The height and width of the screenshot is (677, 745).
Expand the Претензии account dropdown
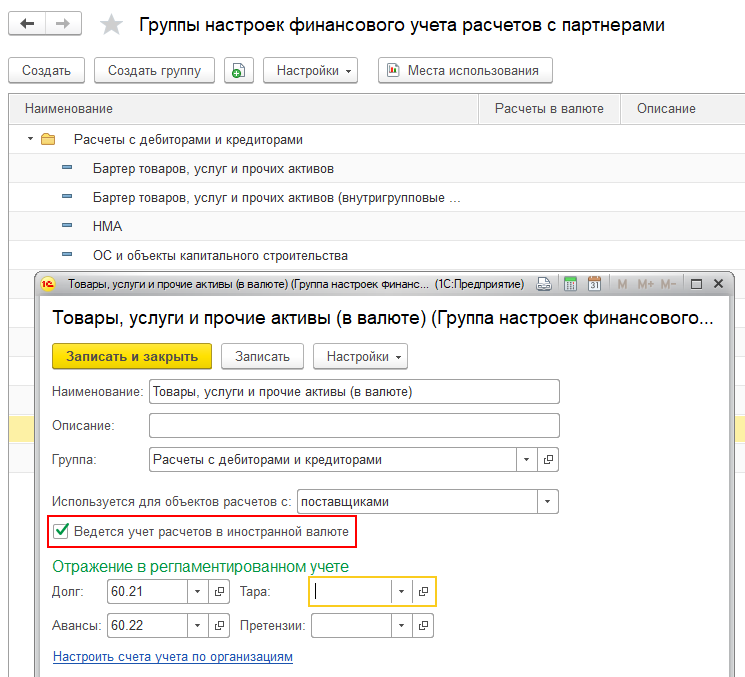coord(401,625)
